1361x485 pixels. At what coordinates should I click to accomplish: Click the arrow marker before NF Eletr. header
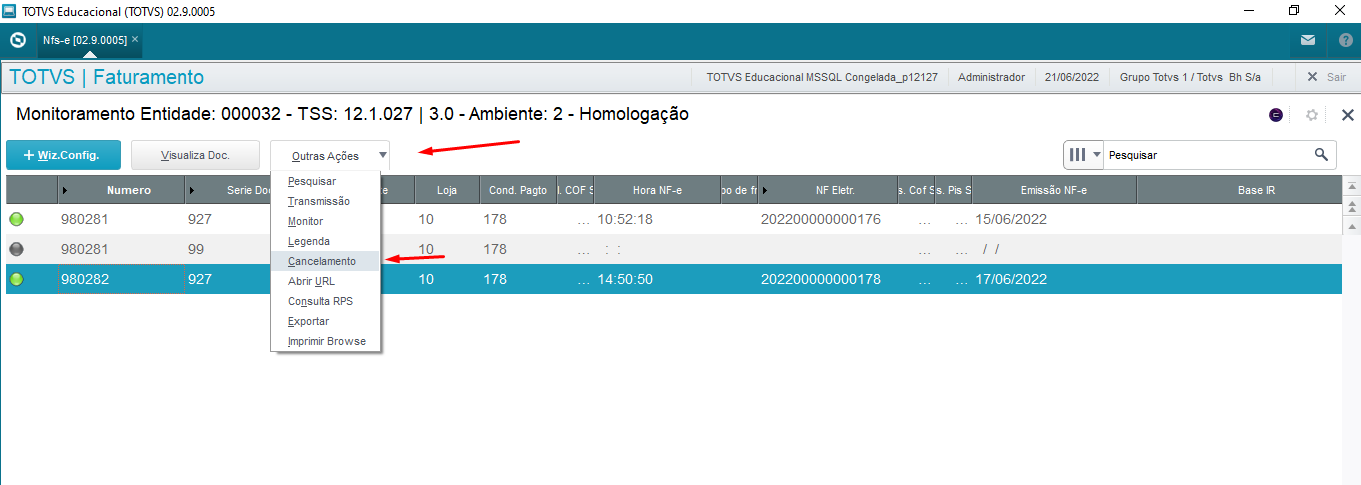click(765, 190)
